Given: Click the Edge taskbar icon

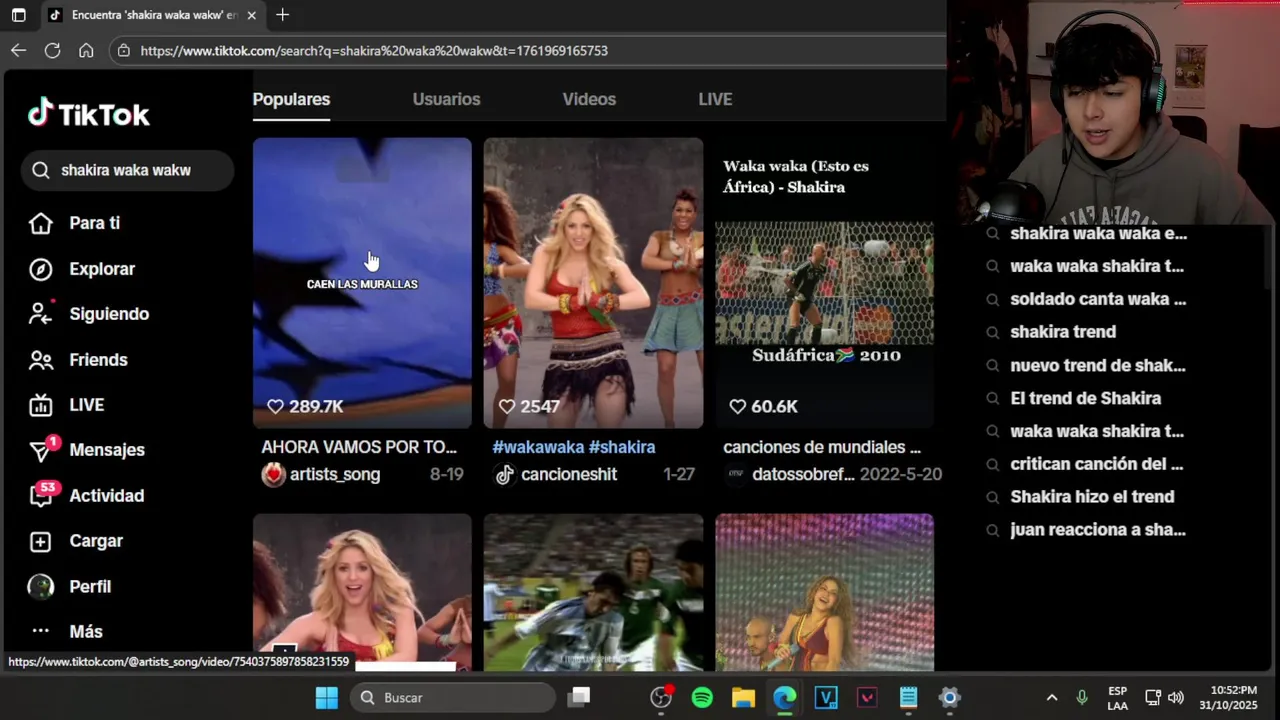Looking at the screenshot, I should click(785, 698).
